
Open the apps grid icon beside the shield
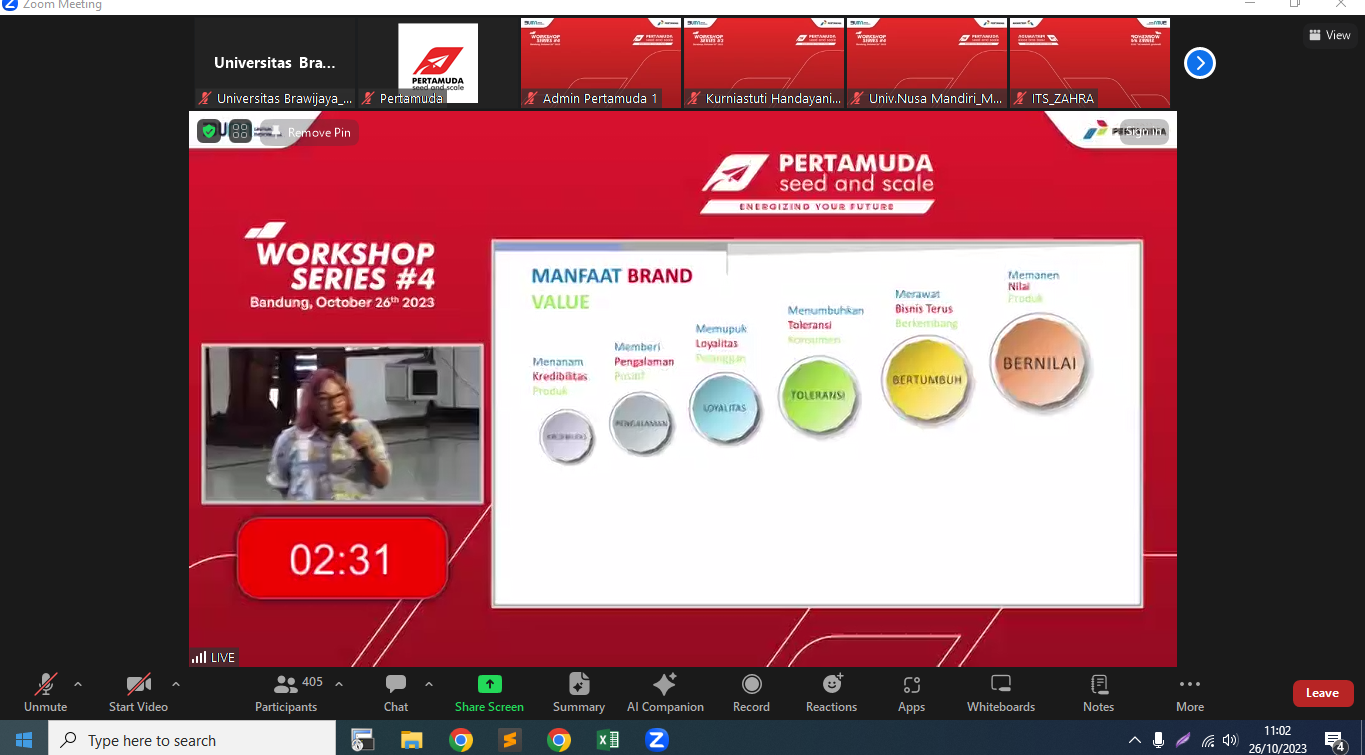[x=240, y=131]
